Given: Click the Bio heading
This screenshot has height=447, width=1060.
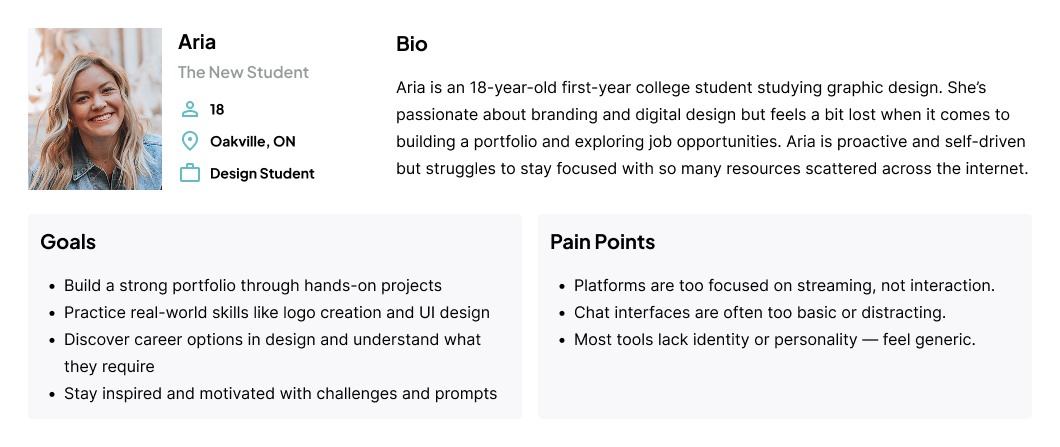Looking at the screenshot, I should point(412,45).
